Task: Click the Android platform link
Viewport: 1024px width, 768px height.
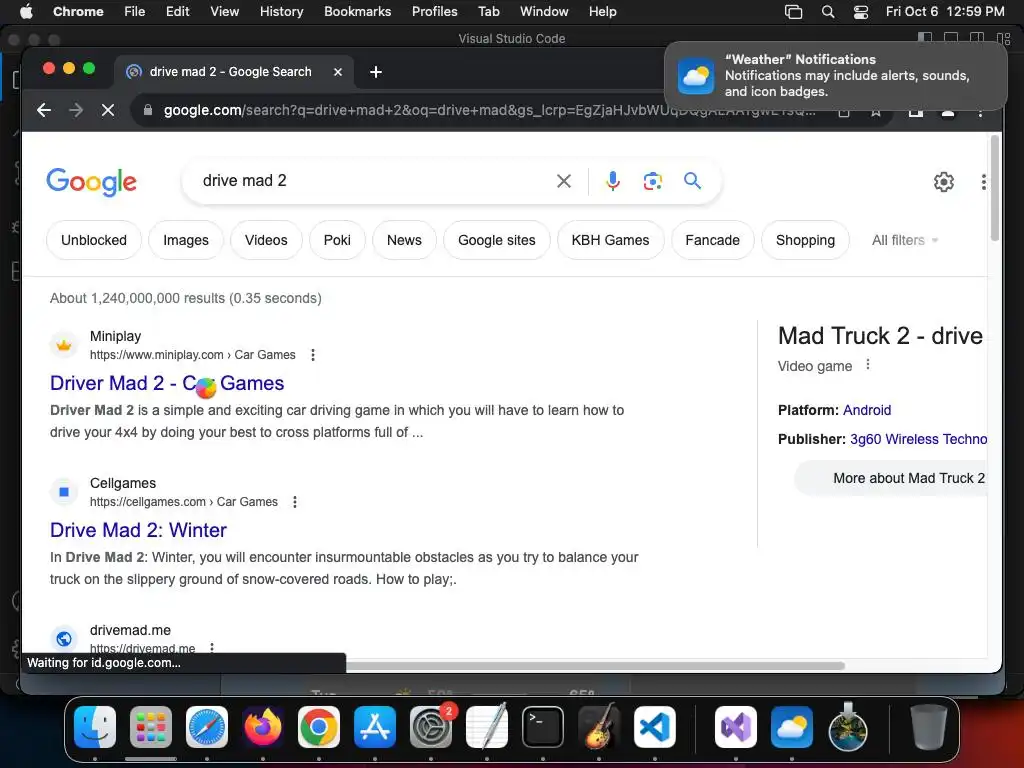Action: [x=867, y=410]
